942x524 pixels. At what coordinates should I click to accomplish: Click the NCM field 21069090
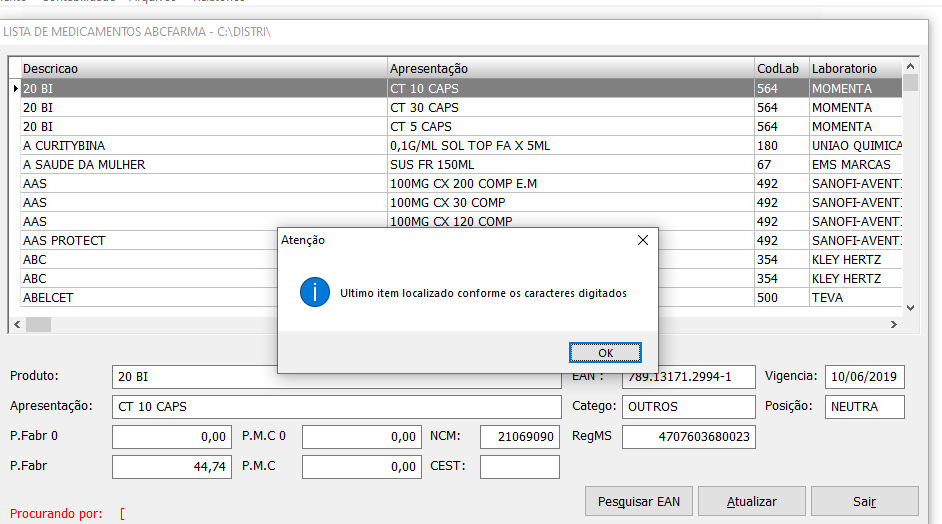(520, 437)
